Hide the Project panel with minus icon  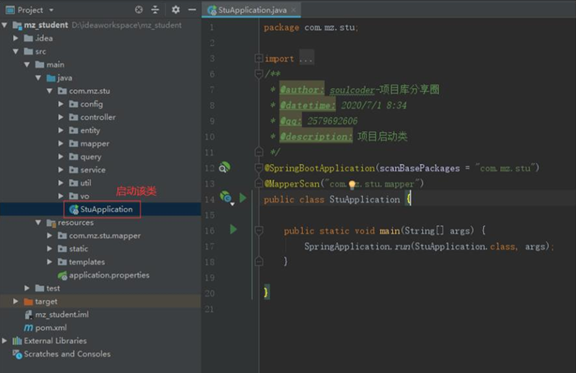[192, 10]
